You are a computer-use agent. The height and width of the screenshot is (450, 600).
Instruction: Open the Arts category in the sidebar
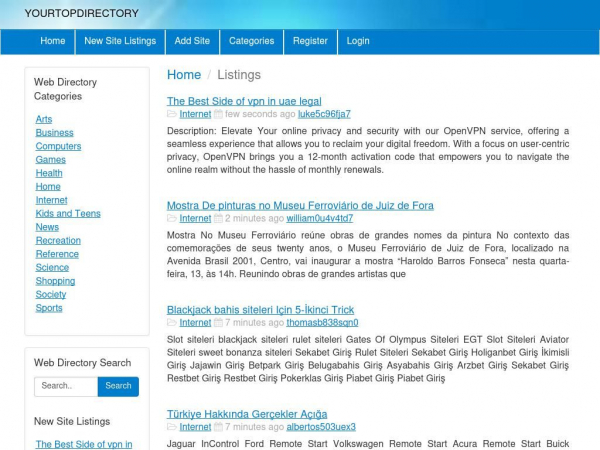click(44, 119)
